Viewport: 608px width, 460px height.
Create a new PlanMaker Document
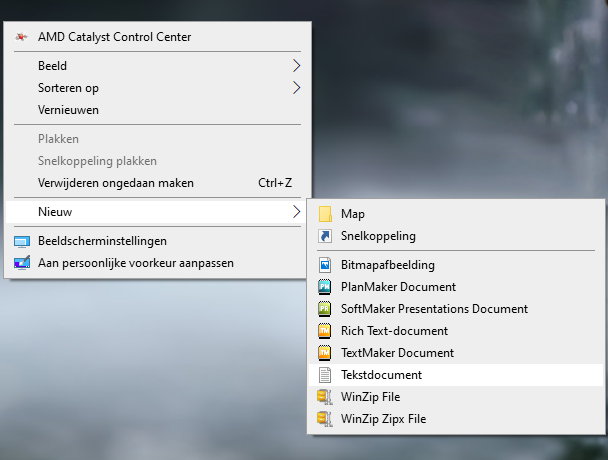pyautogui.click(x=397, y=287)
